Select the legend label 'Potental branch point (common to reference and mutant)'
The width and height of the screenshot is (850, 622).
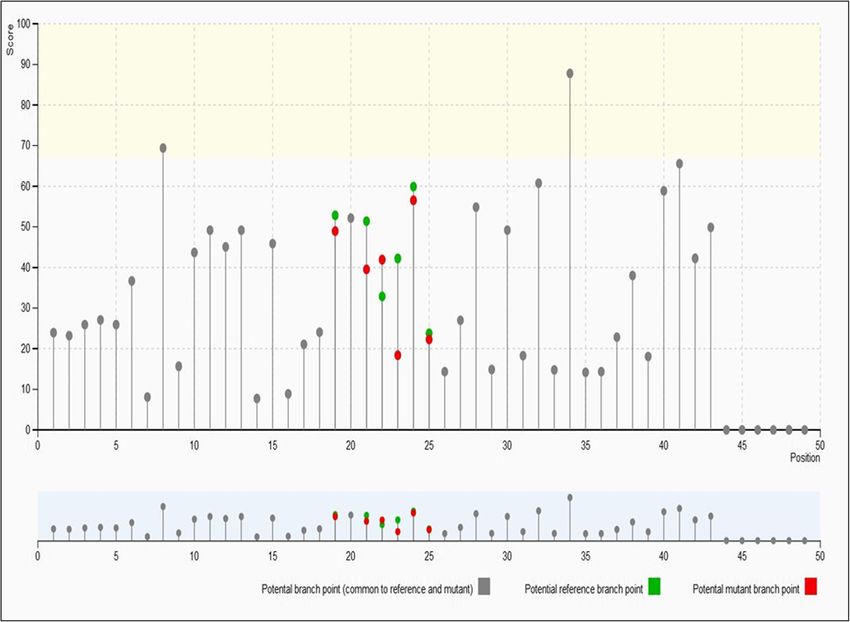pos(367,589)
